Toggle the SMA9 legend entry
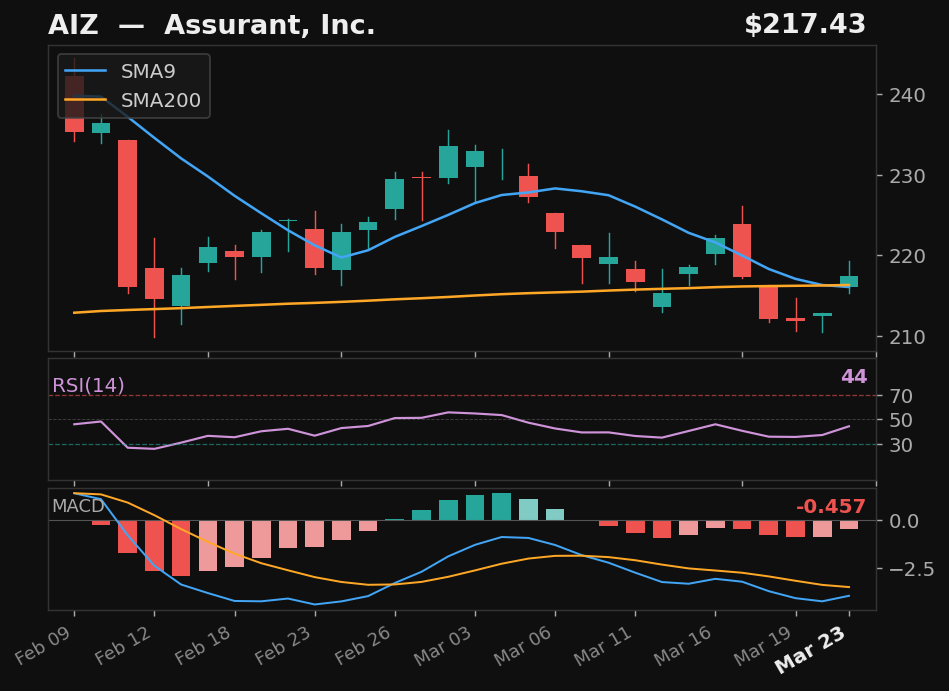The width and height of the screenshot is (949, 691). pos(147,71)
